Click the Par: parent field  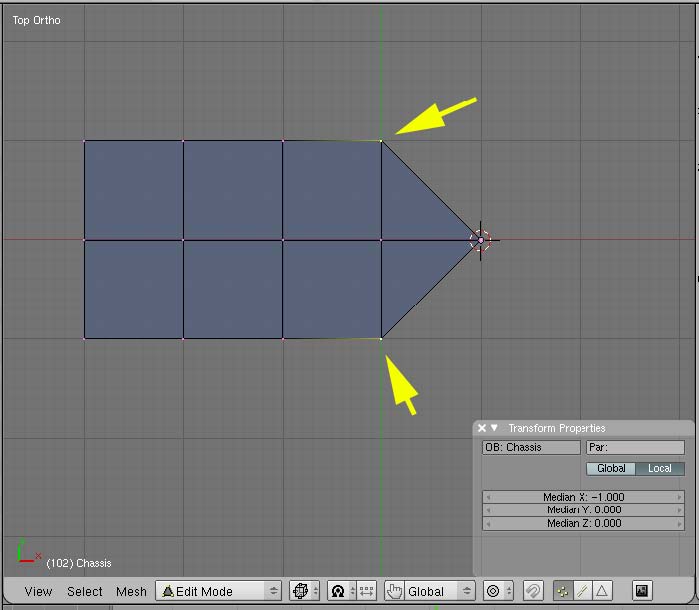point(635,447)
